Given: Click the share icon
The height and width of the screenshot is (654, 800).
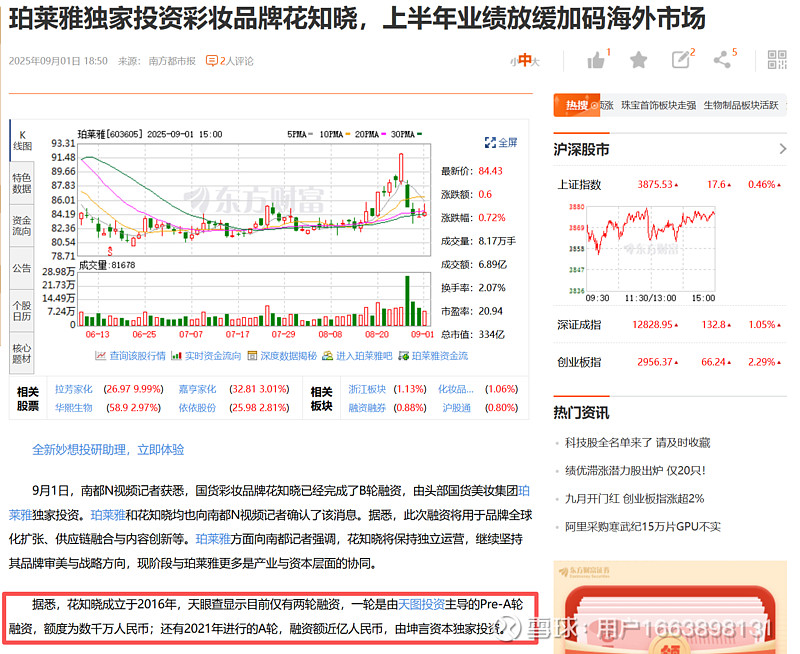Looking at the screenshot, I should pyautogui.click(x=722, y=60).
